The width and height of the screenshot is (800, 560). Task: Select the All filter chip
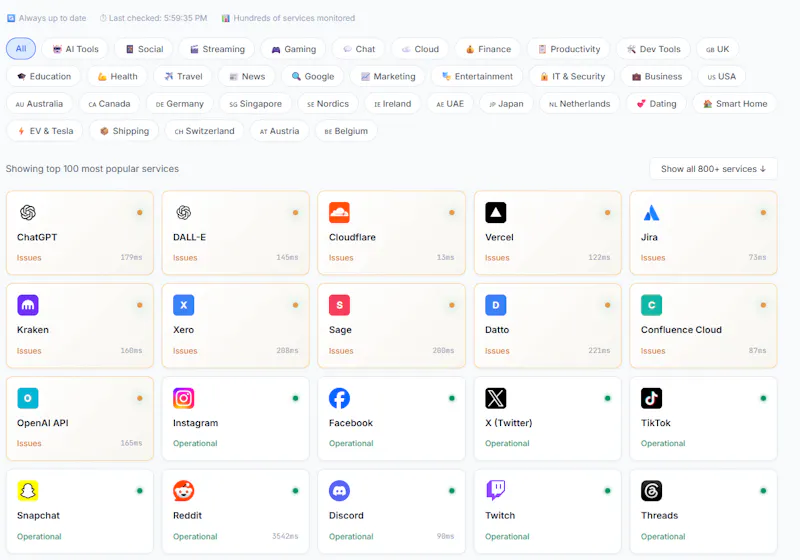21,48
